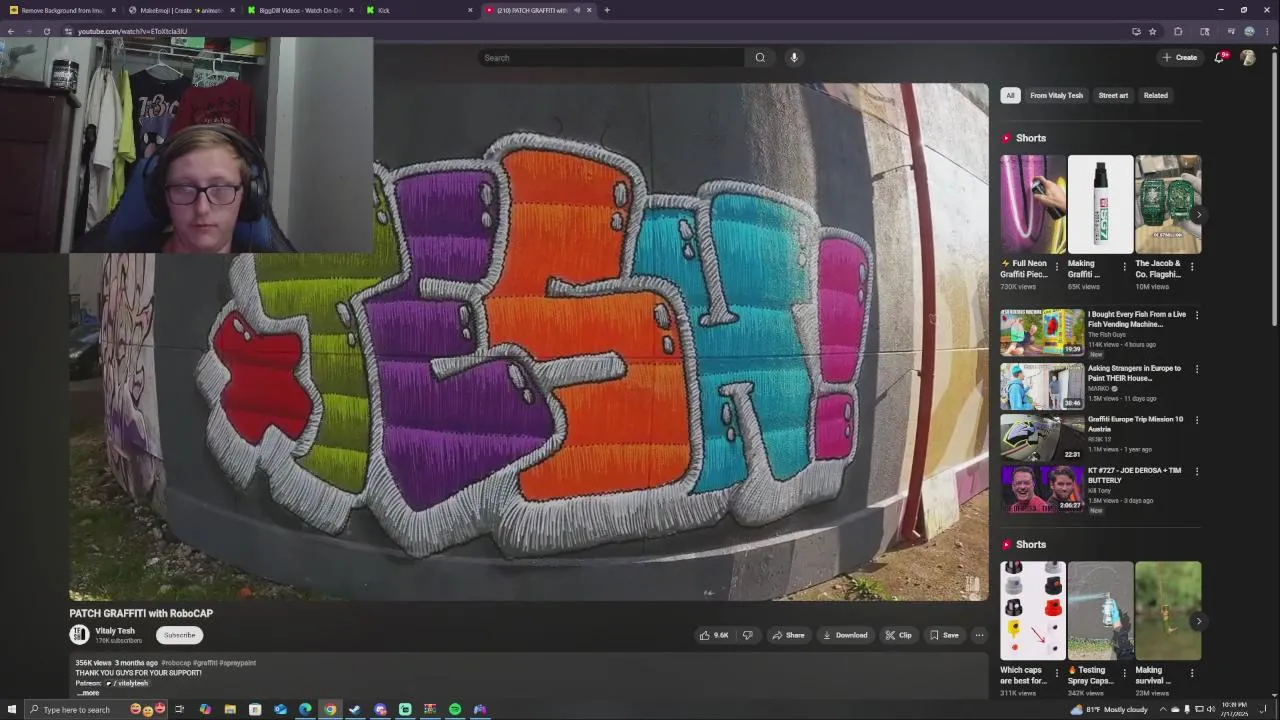Screen dimensions: 1280x720
Task: Bookmark this page with the star icon
Action: coord(1152,31)
